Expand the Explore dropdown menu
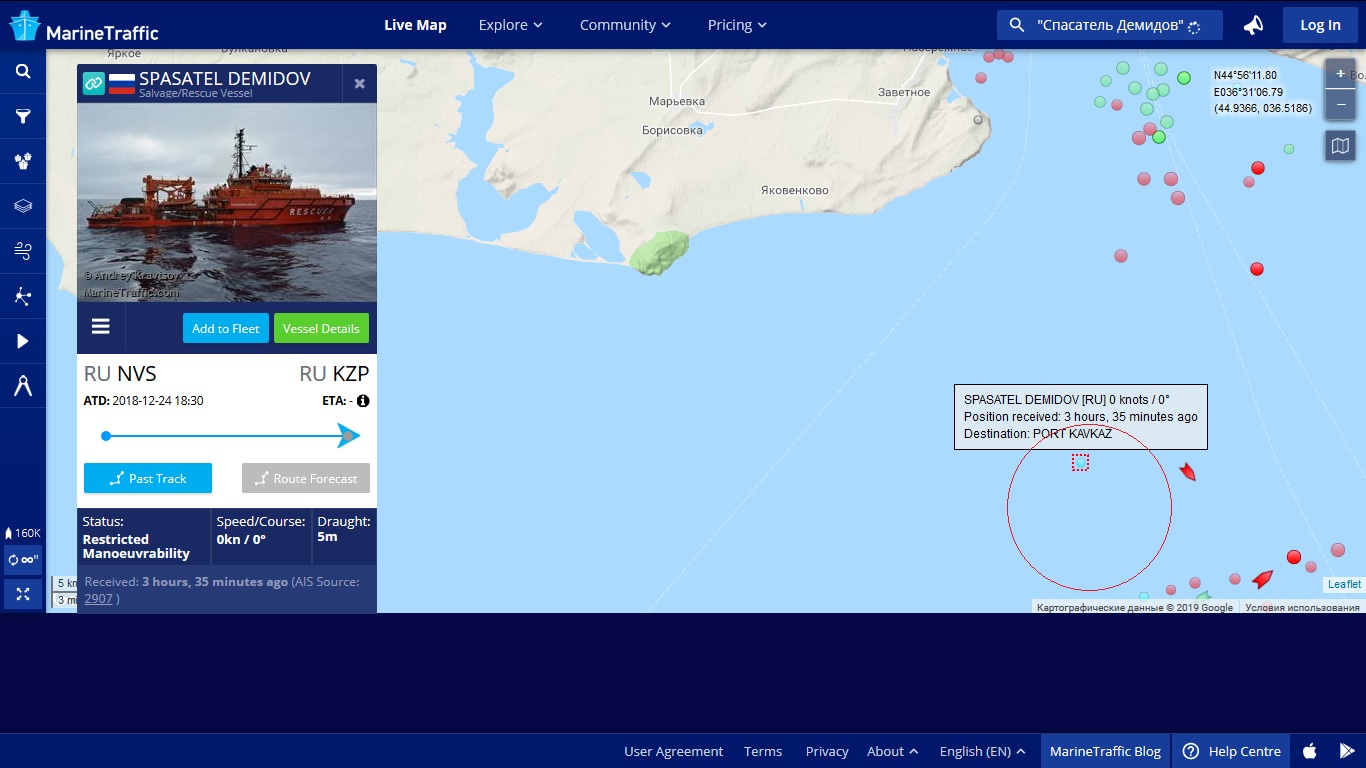This screenshot has height=768, width=1366. [x=511, y=25]
